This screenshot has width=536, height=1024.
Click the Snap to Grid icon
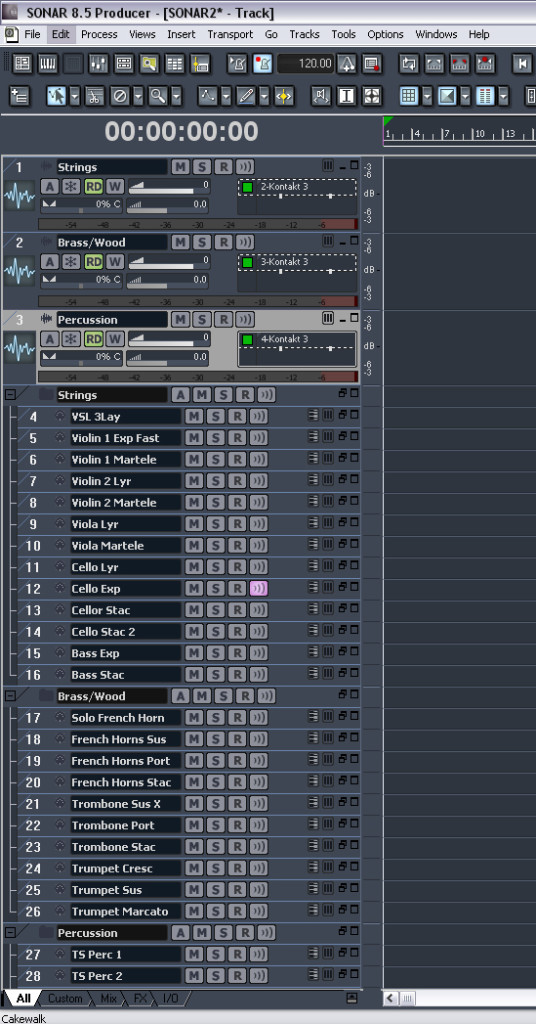coord(409,96)
